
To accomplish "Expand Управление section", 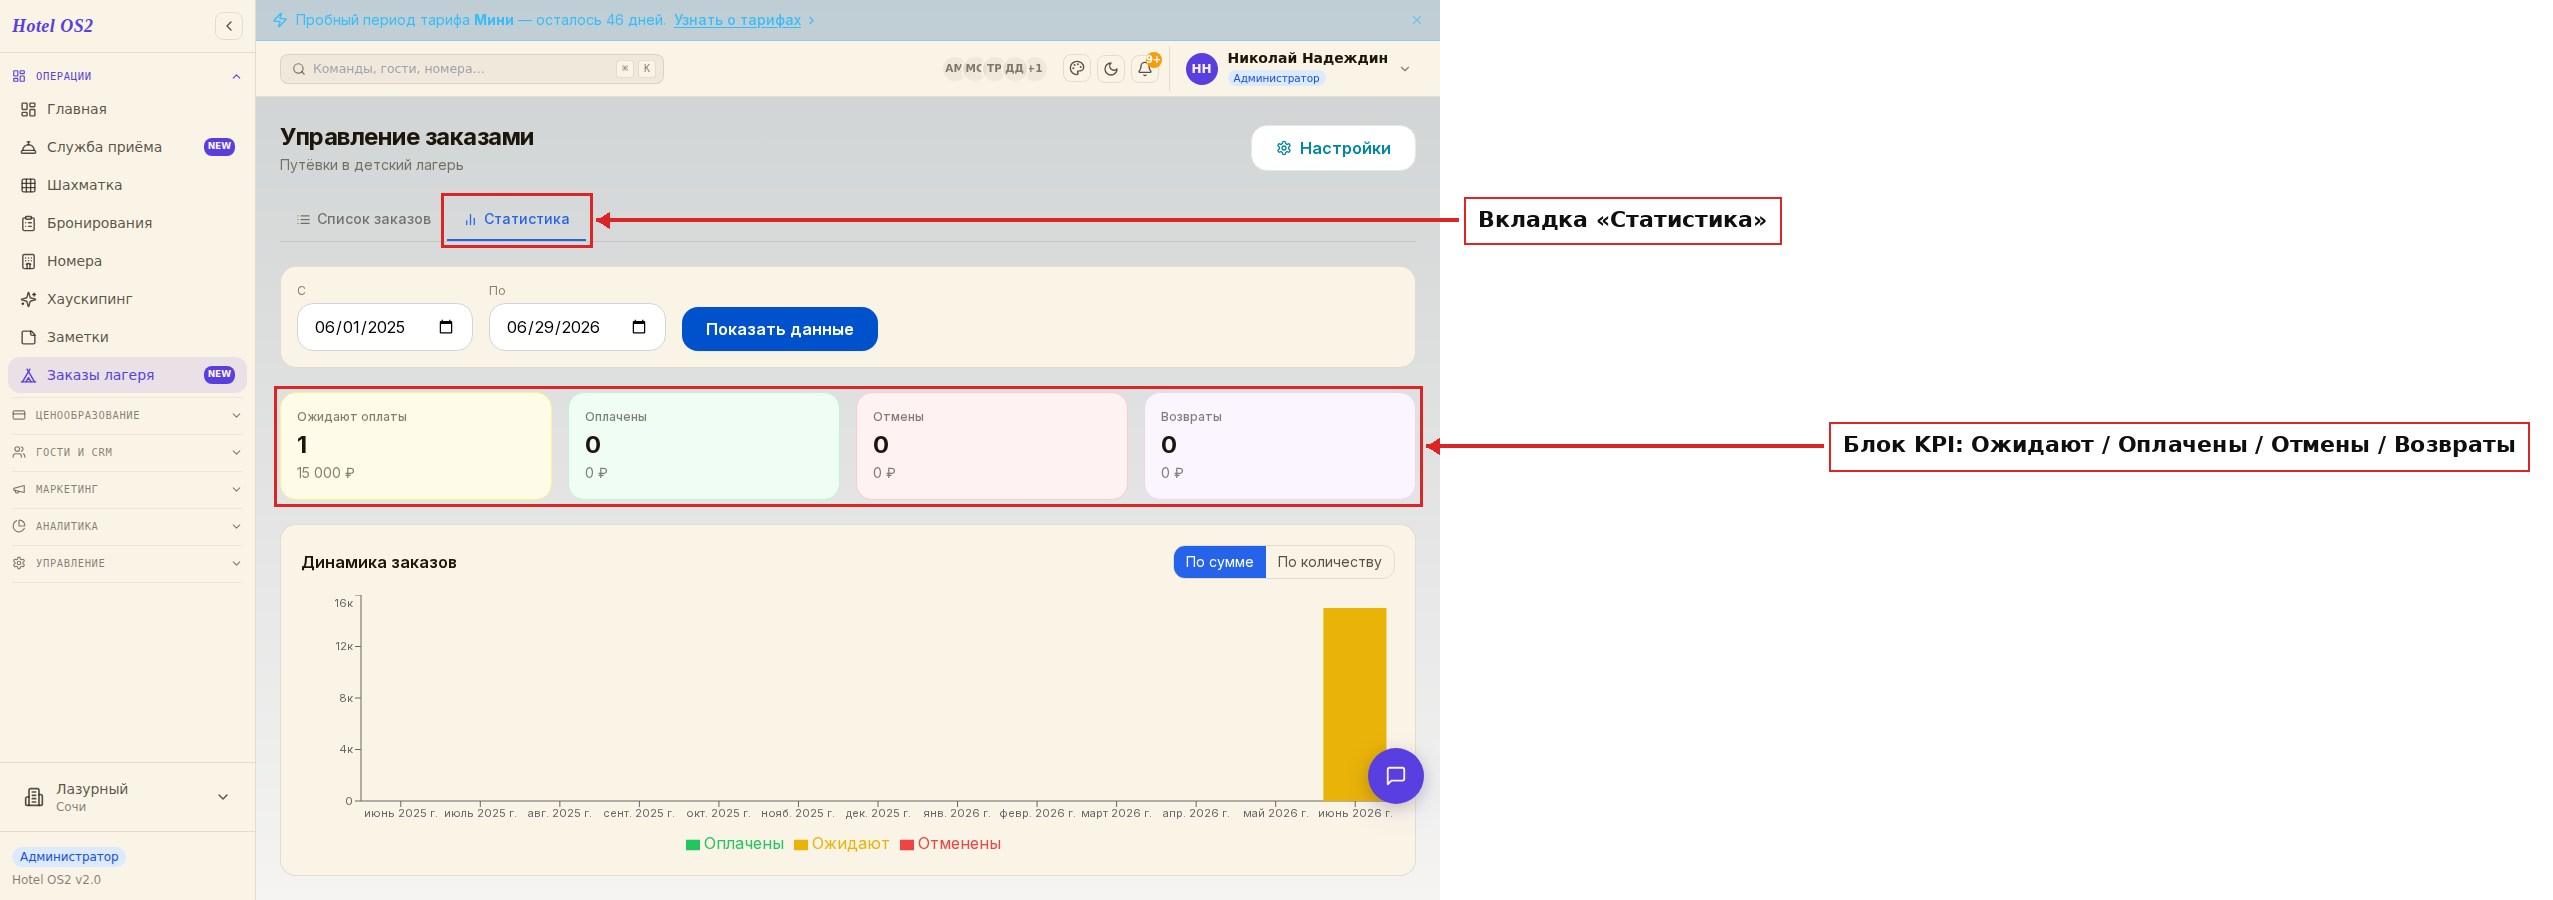I will (x=127, y=563).
